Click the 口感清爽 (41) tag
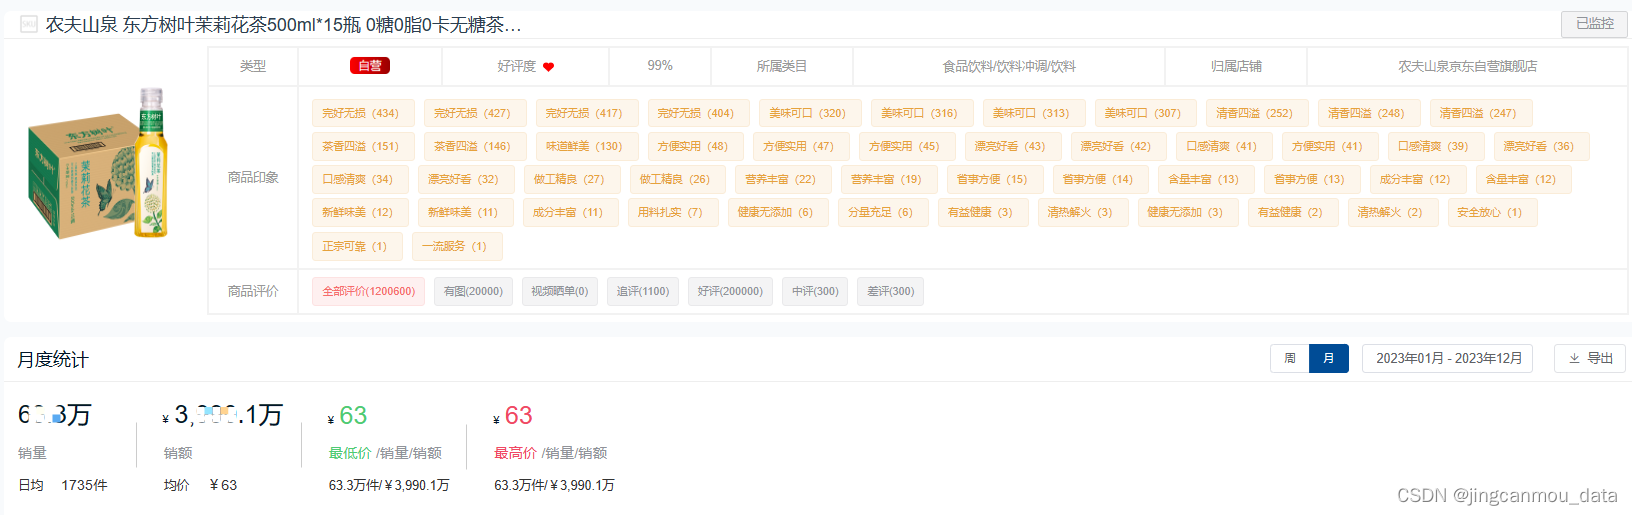Viewport: 1632px width, 515px height. click(1222, 146)
